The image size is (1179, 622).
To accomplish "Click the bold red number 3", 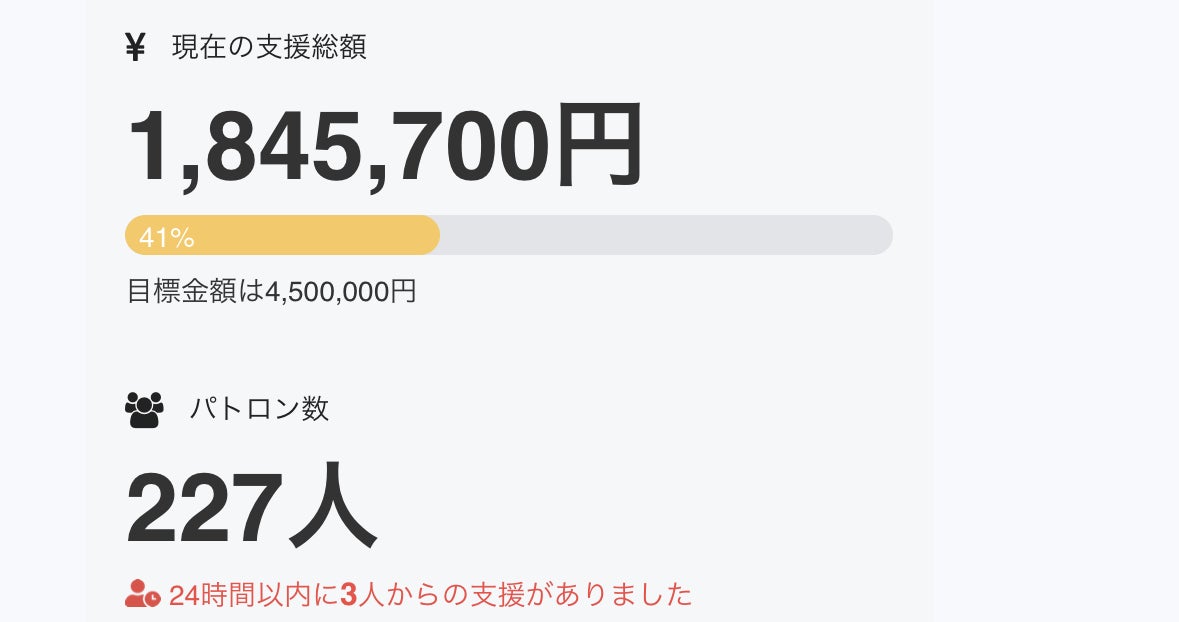I will pyautogui.click(x=348, y=595).
